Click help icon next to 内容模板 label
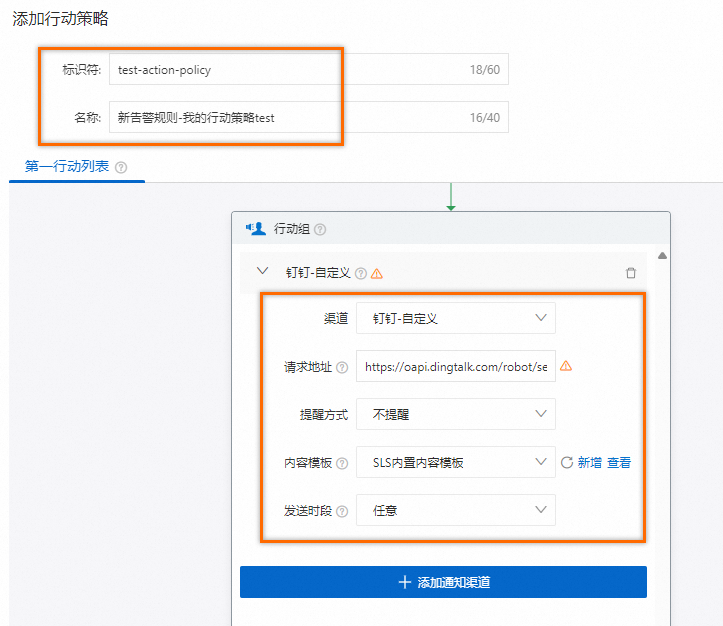The image size is (723, 626). tap(342, 463)
